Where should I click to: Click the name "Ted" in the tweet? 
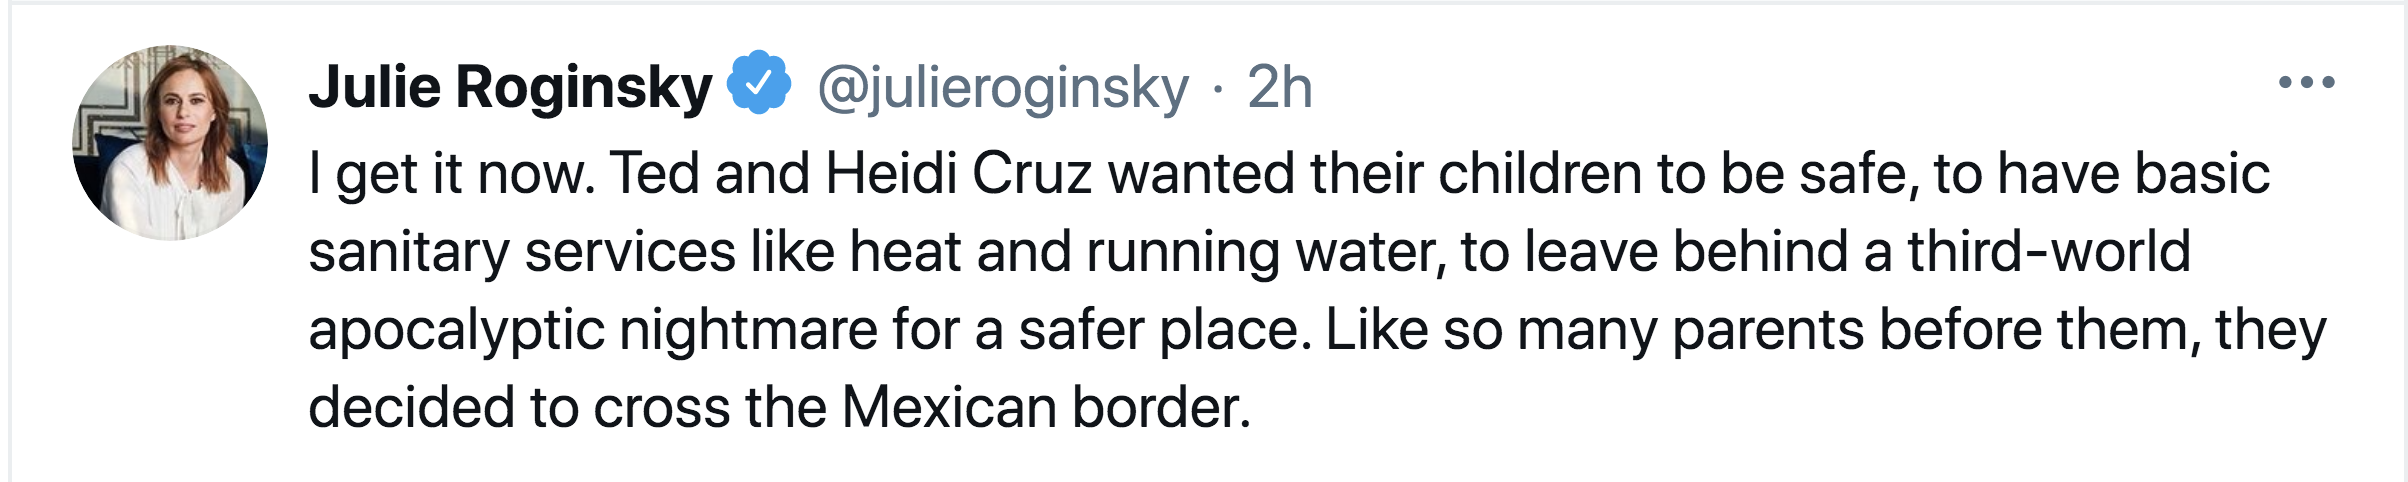tap(655, 173)
